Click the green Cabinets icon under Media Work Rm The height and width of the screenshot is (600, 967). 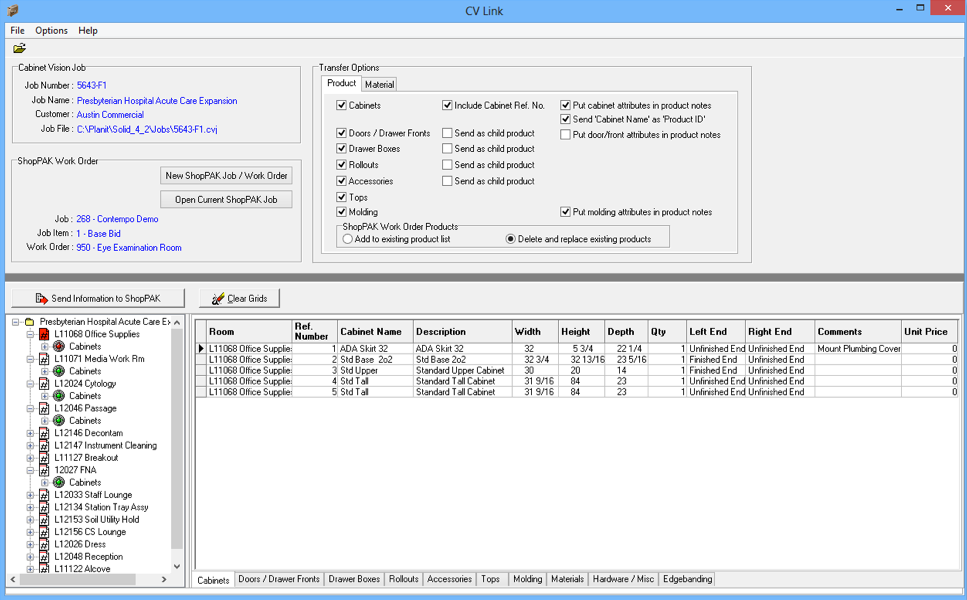[59, 371]
